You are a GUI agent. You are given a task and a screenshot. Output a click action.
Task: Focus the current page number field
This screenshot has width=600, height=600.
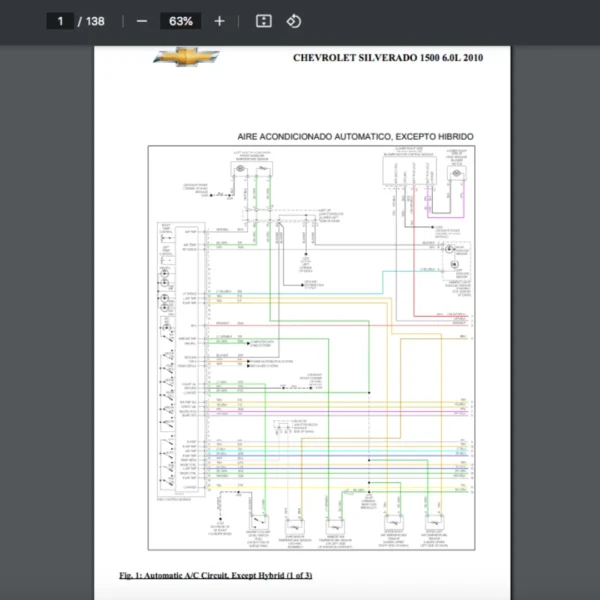coord(60,21)
